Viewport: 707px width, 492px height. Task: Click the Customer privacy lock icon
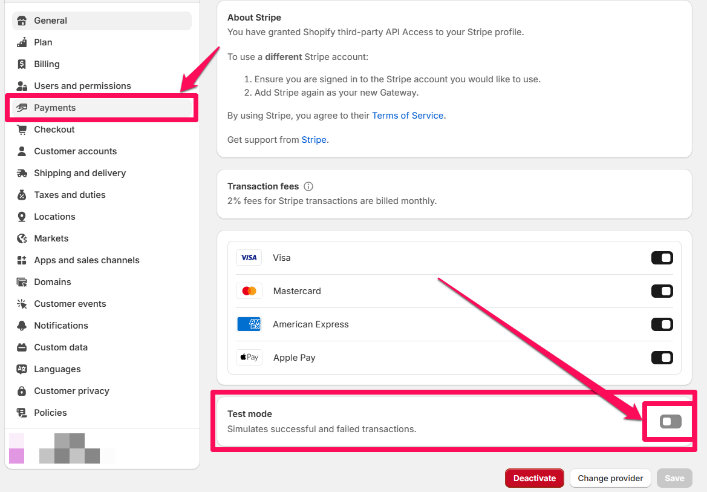click(22, 391)
